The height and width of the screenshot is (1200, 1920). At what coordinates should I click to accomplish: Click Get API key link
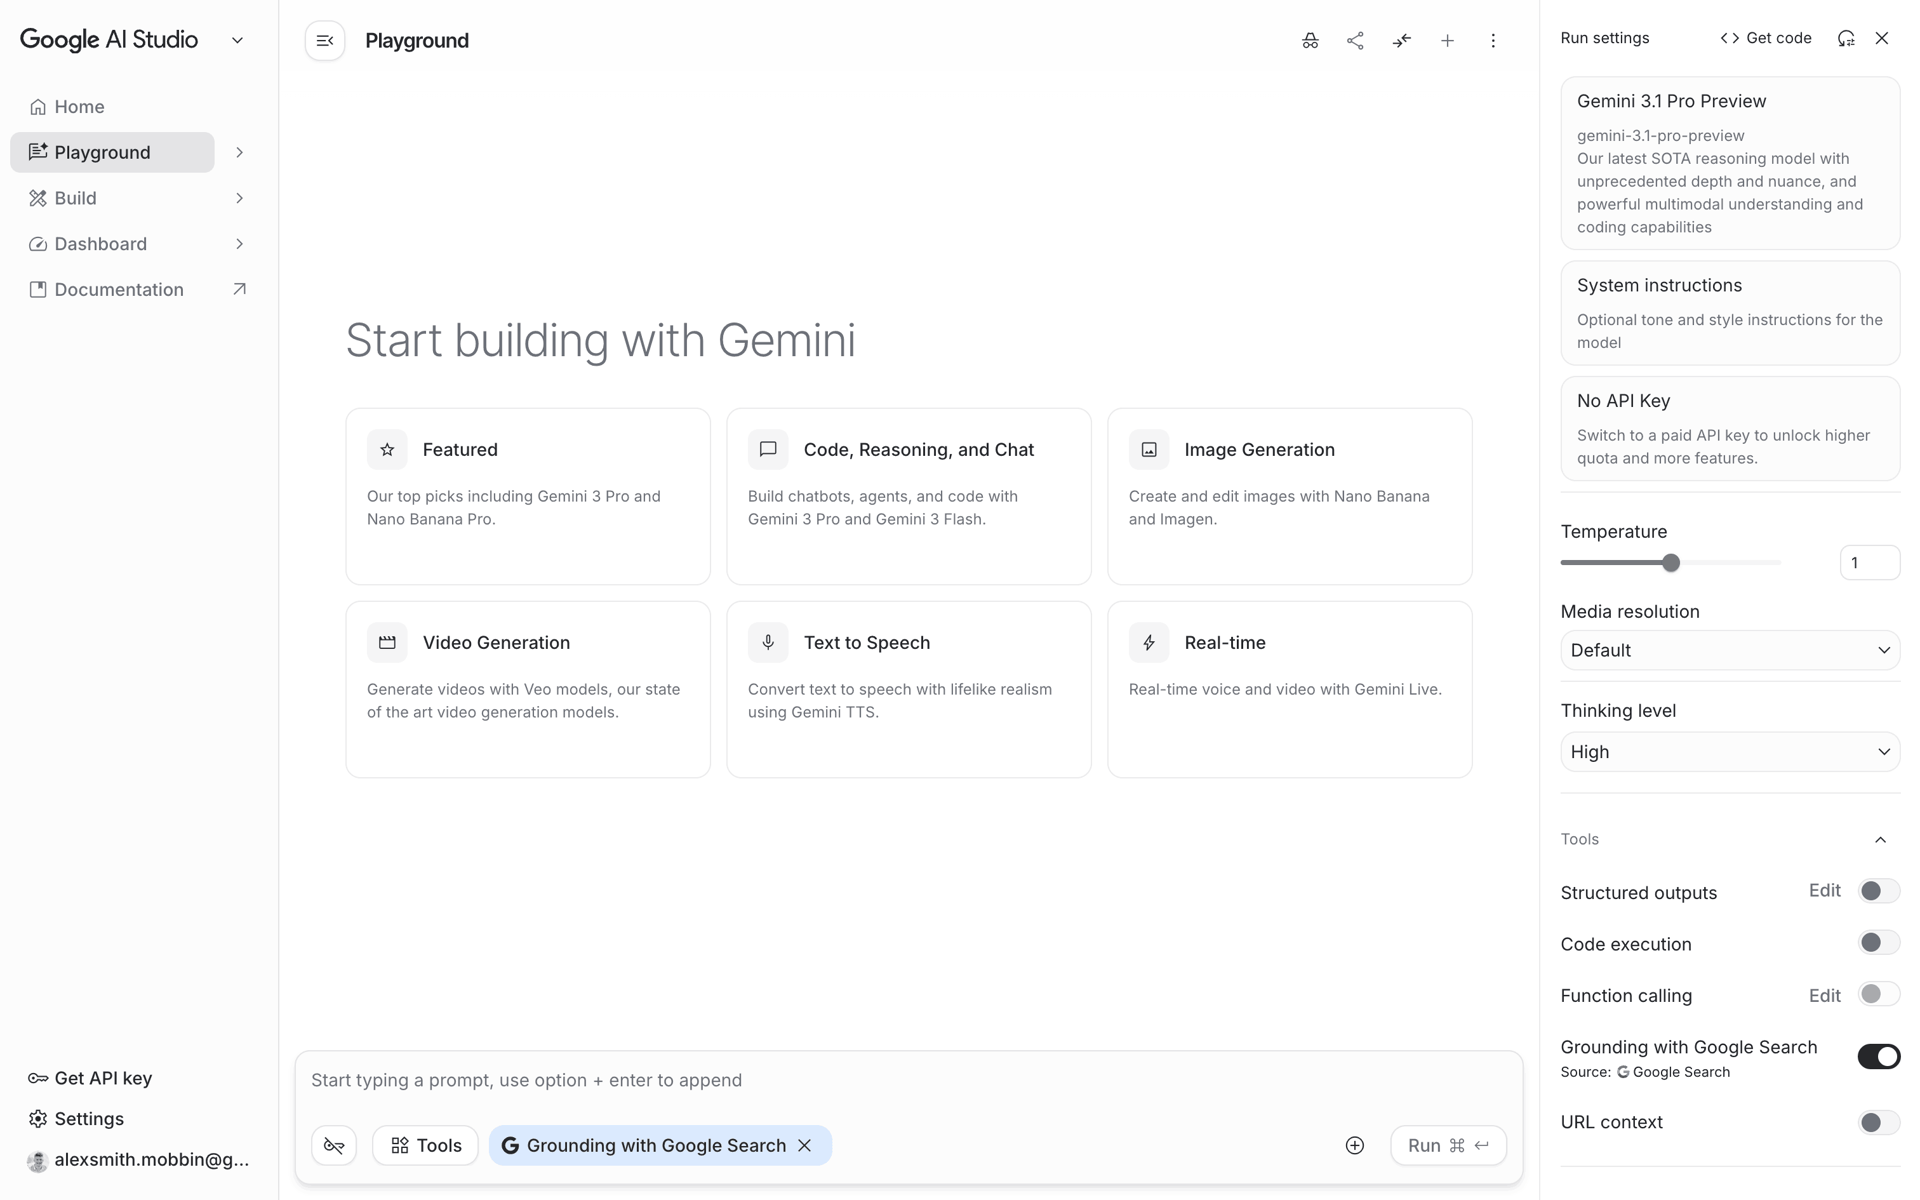tap(103, 1079)
